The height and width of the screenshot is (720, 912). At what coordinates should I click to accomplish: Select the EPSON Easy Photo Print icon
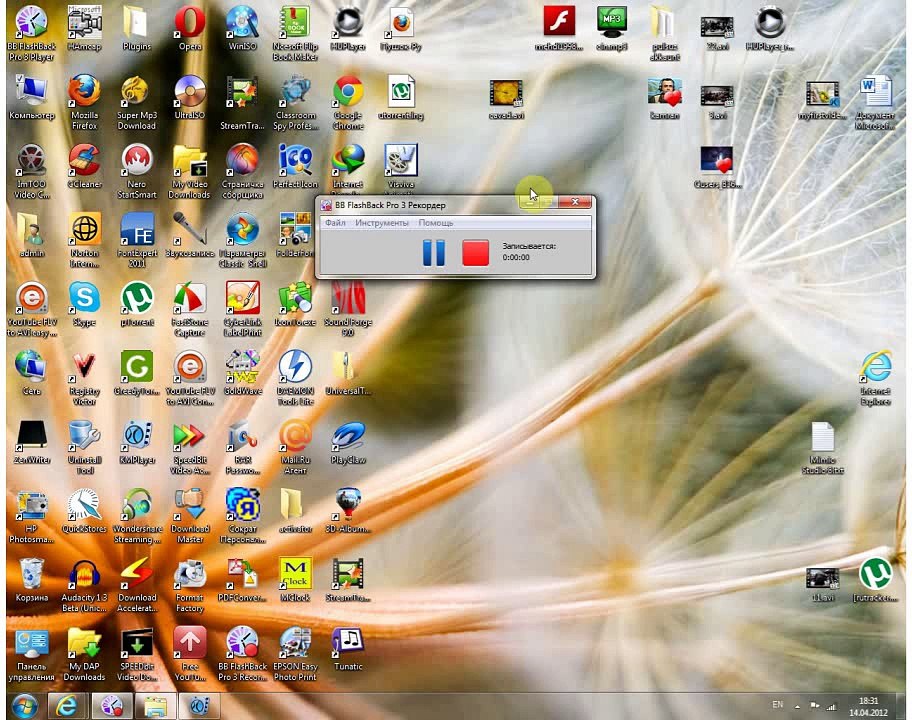click(x=295, y=654)
